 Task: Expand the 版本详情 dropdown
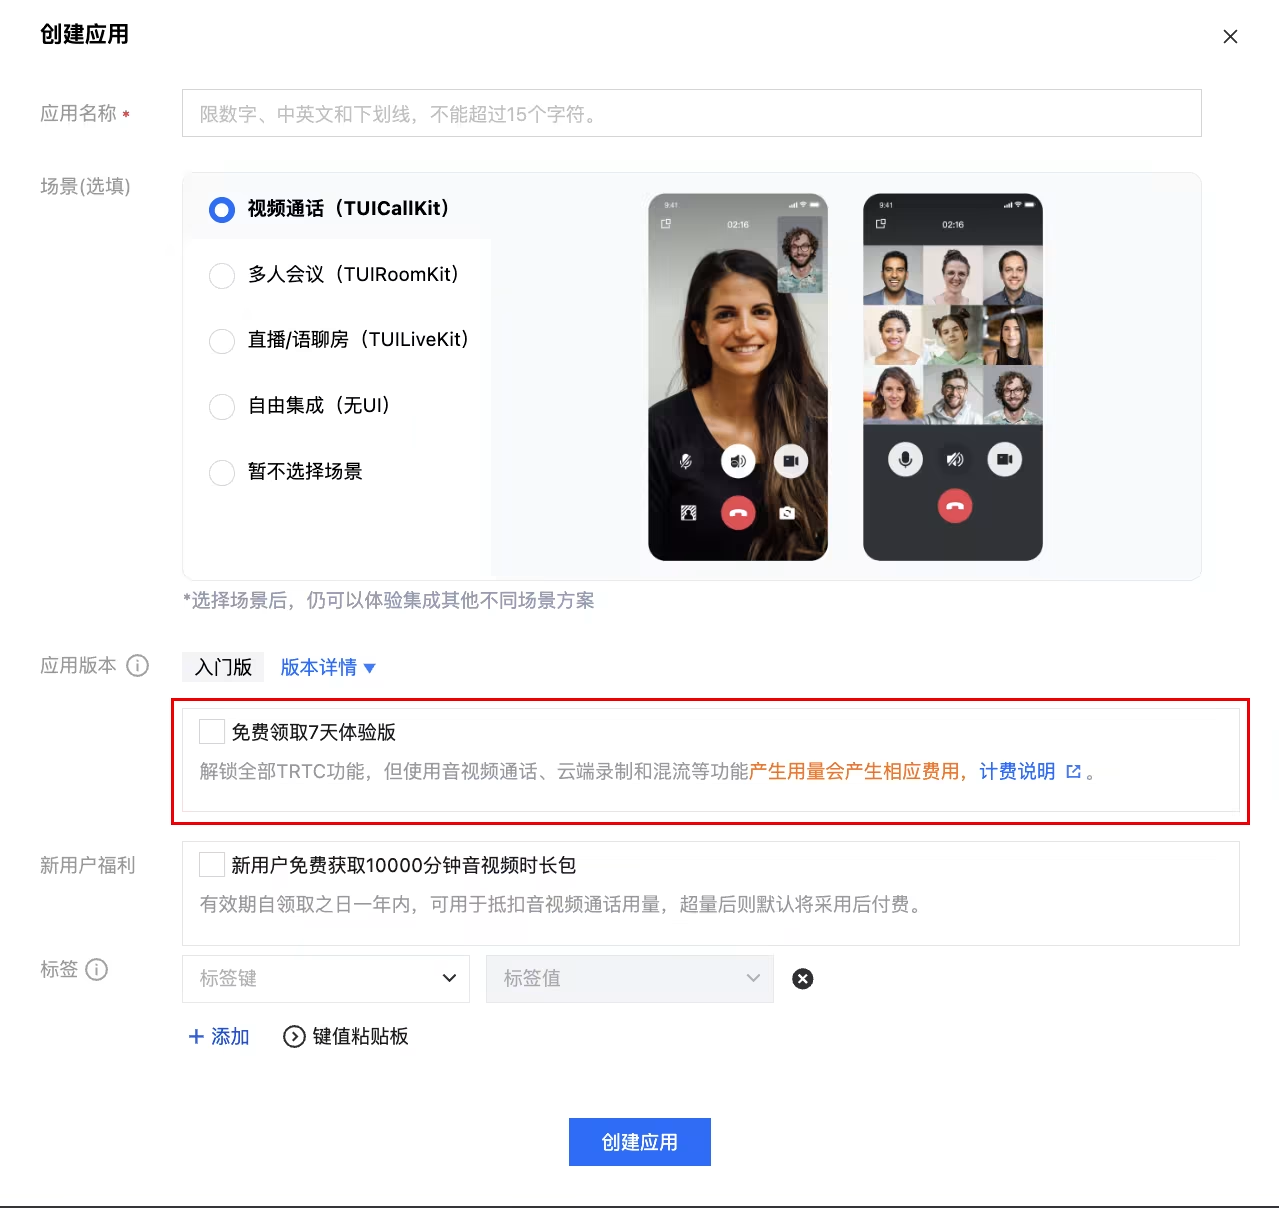click(x=327, y=667)
